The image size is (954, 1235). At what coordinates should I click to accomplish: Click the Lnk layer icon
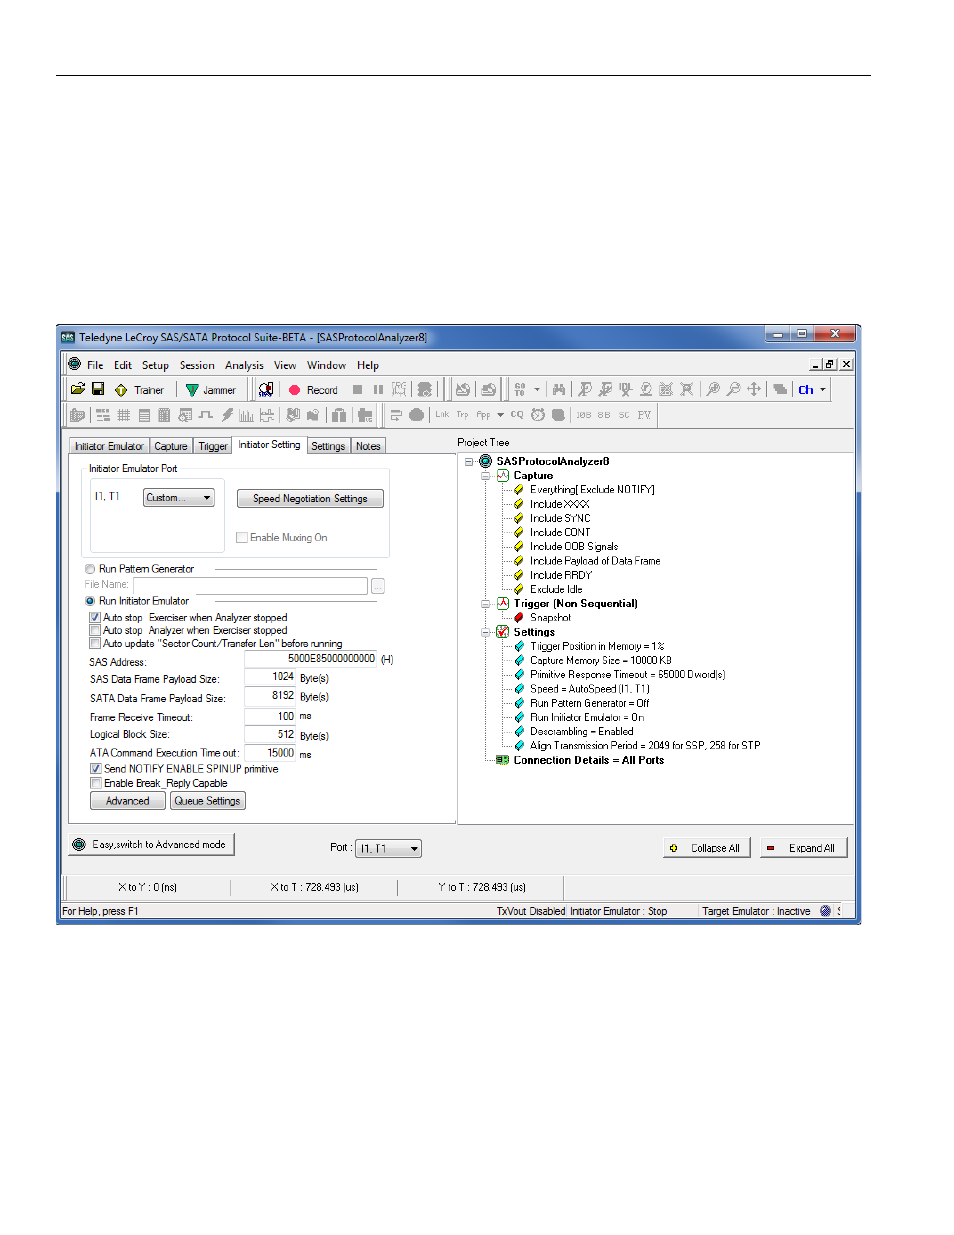pyautogui.click(x=442, y=414)
